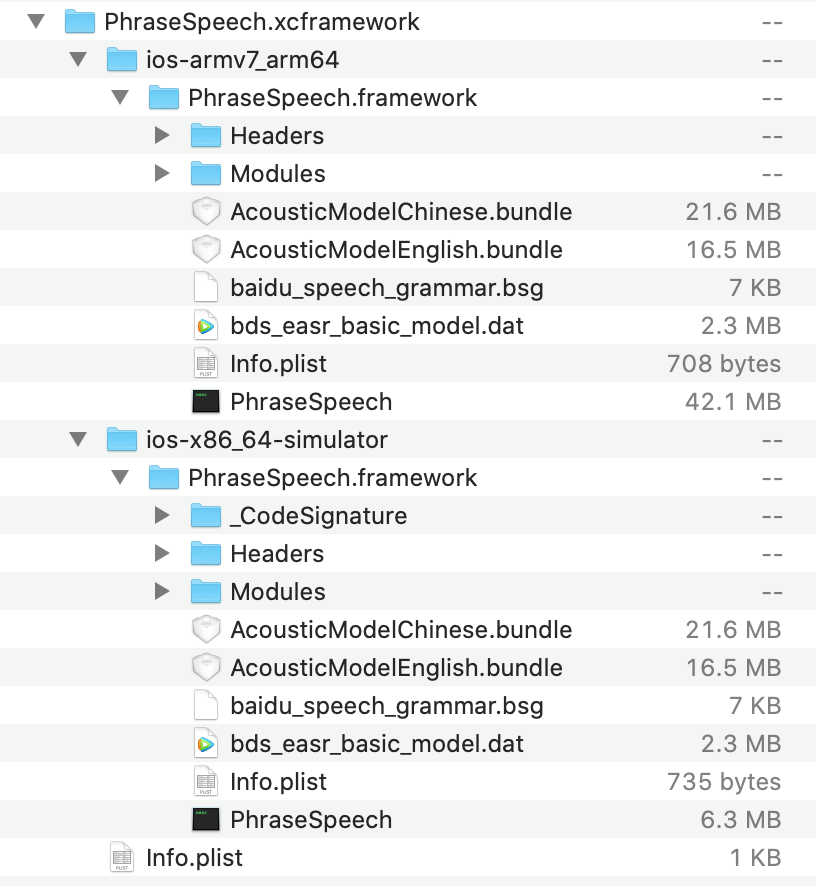Click AcousticModelChinese.bundle icon under ios-armv7_arm64
The image size is (816, 886).
coord(205,212)
